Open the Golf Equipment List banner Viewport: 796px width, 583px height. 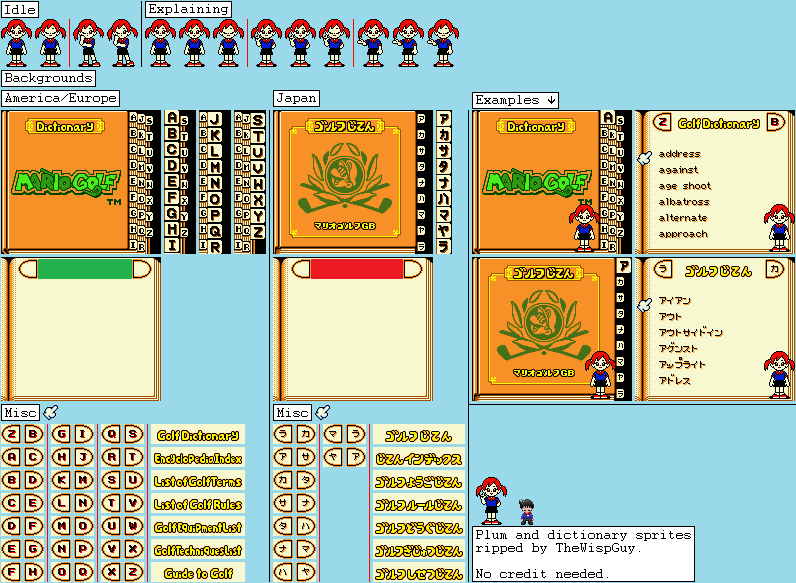(x=198, y=527)
